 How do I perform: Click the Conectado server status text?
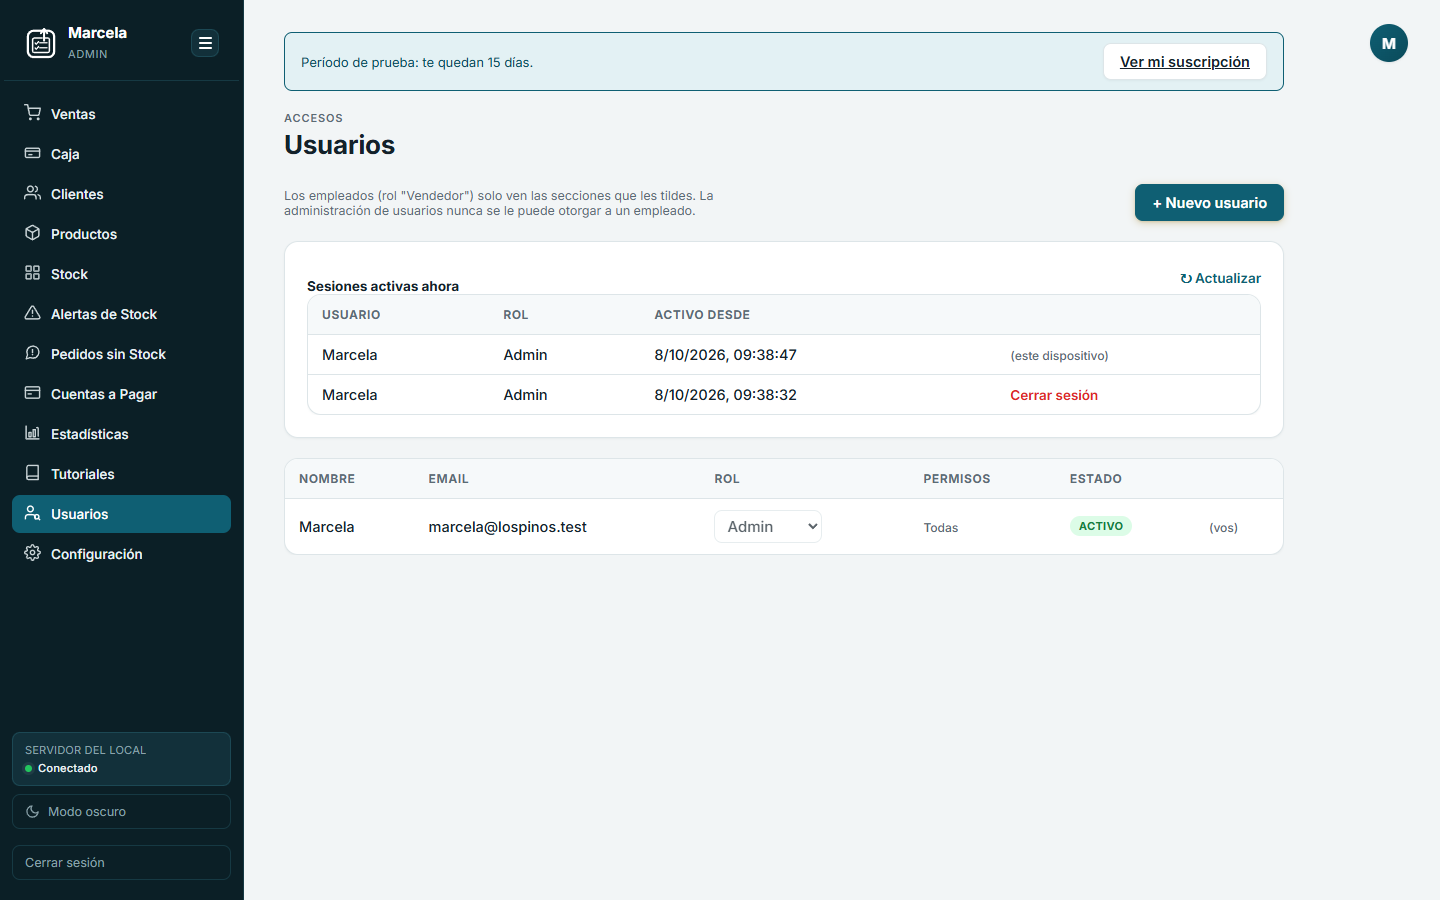pos(68,768)
